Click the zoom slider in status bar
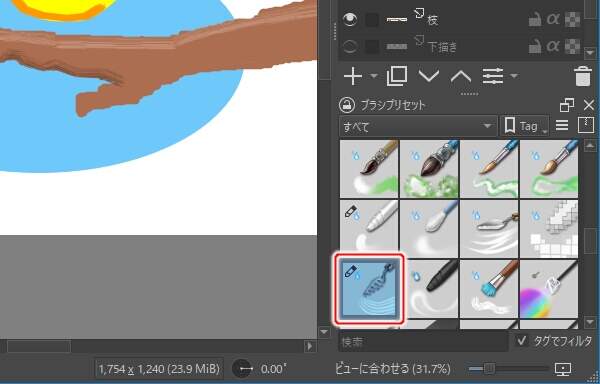Viewport: 600px width, 384px height. click(508, 369)
